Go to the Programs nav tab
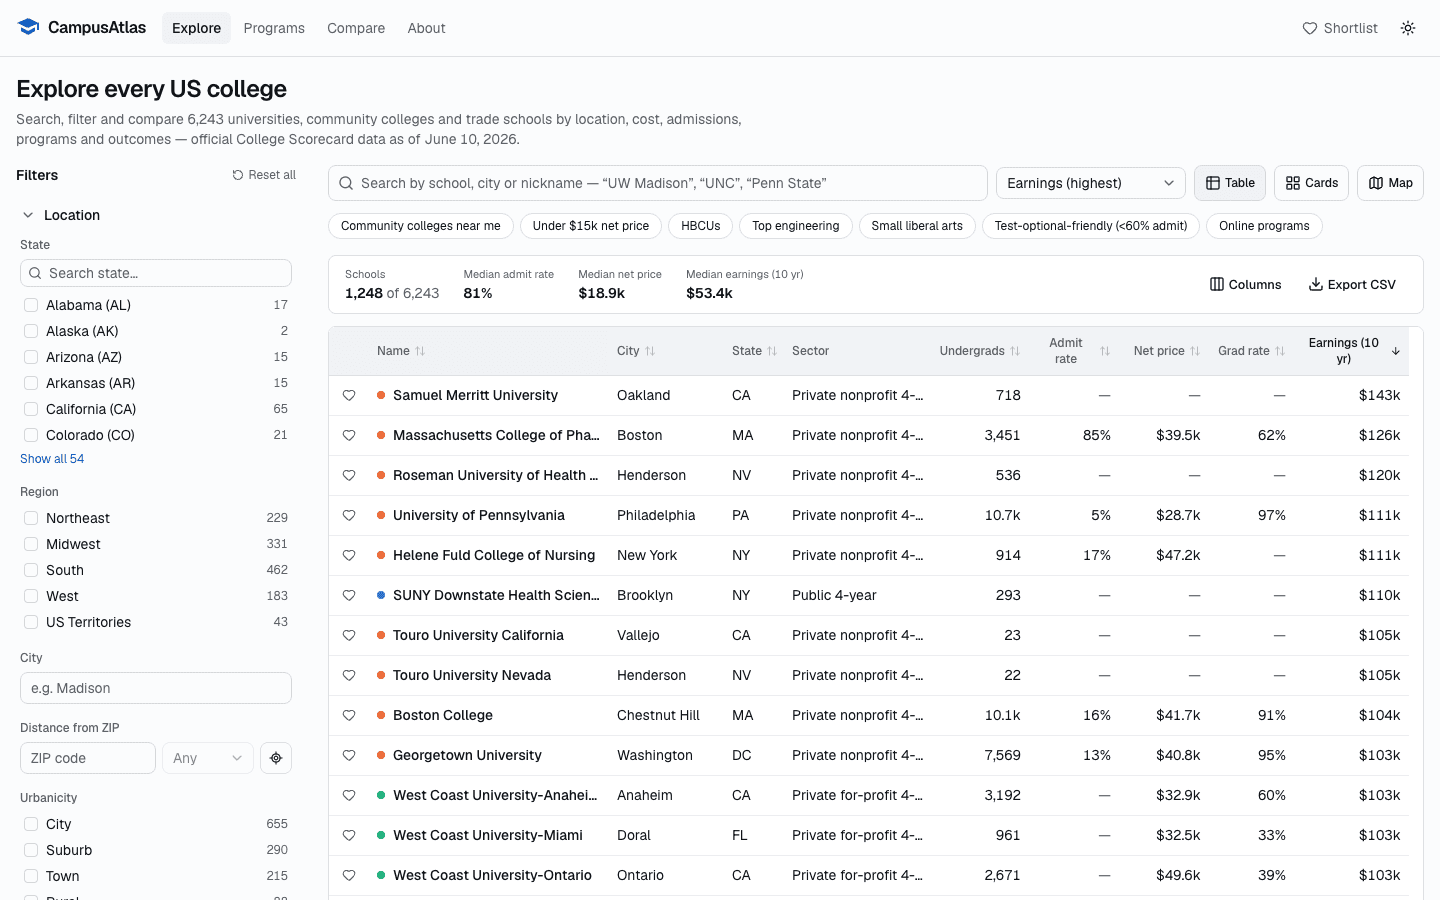Screen dimensions: 1440x900 274,28
